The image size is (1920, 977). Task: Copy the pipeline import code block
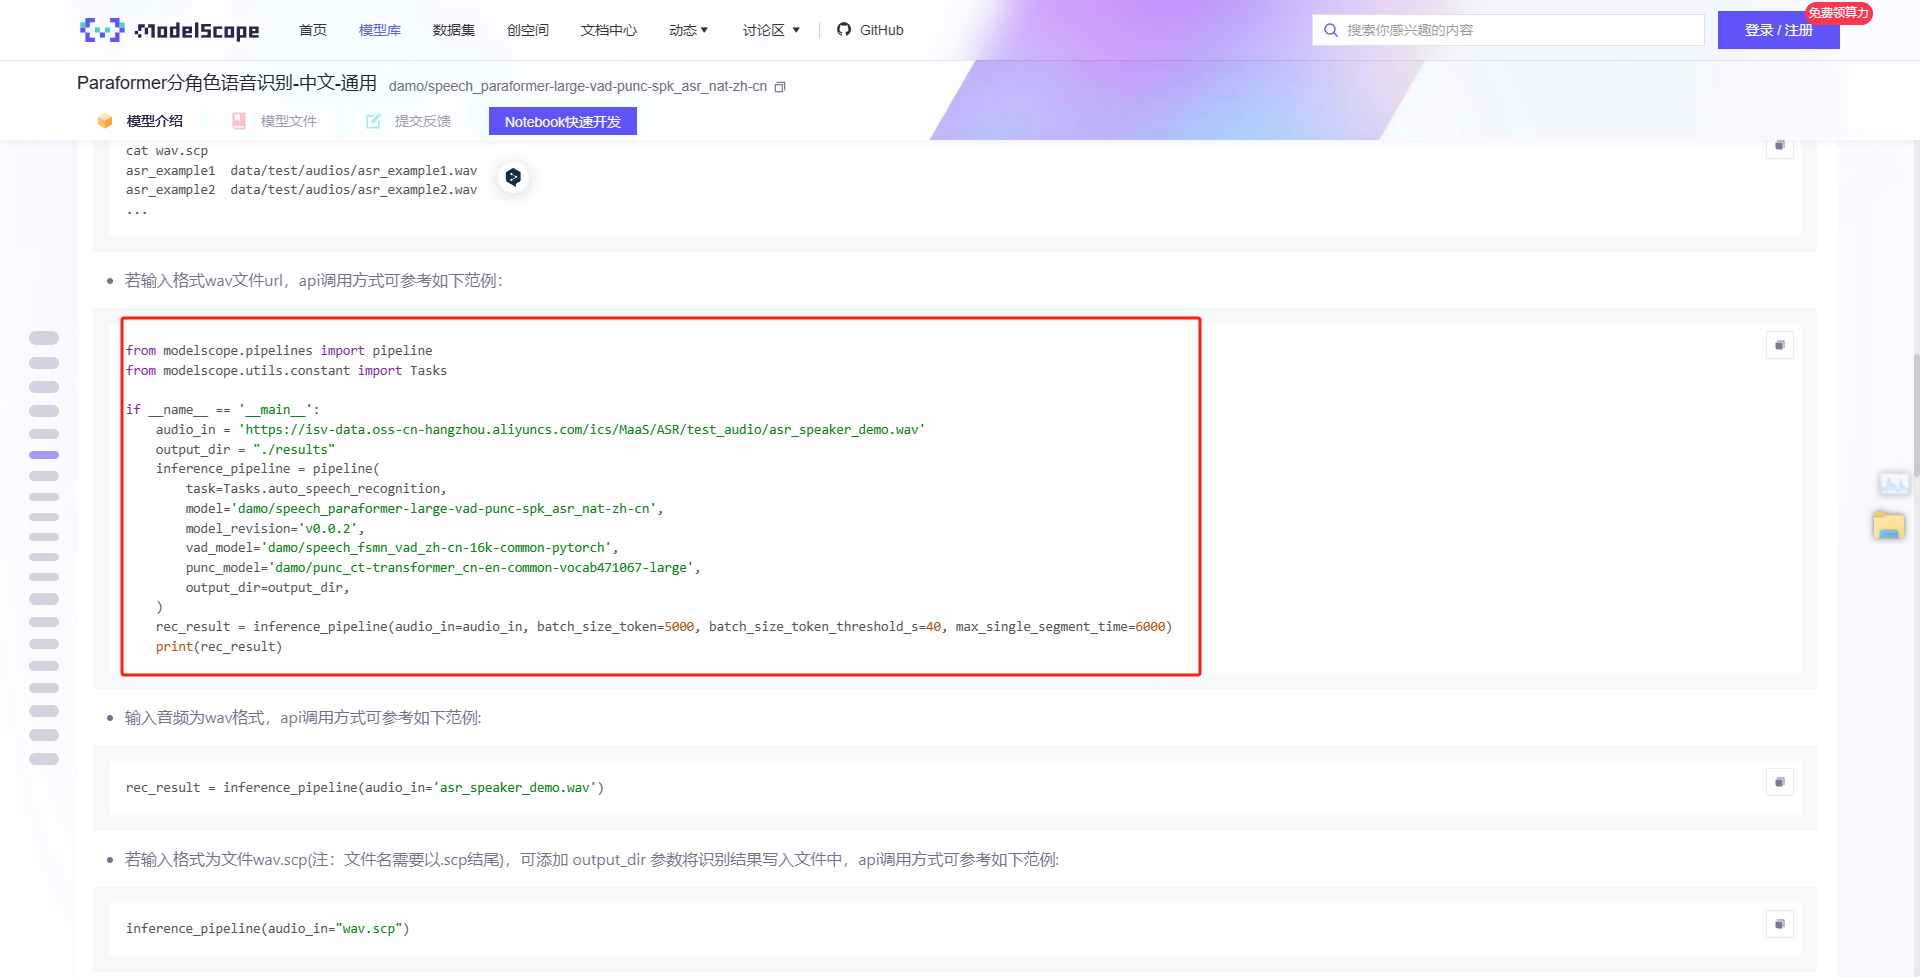[1779, 345]
